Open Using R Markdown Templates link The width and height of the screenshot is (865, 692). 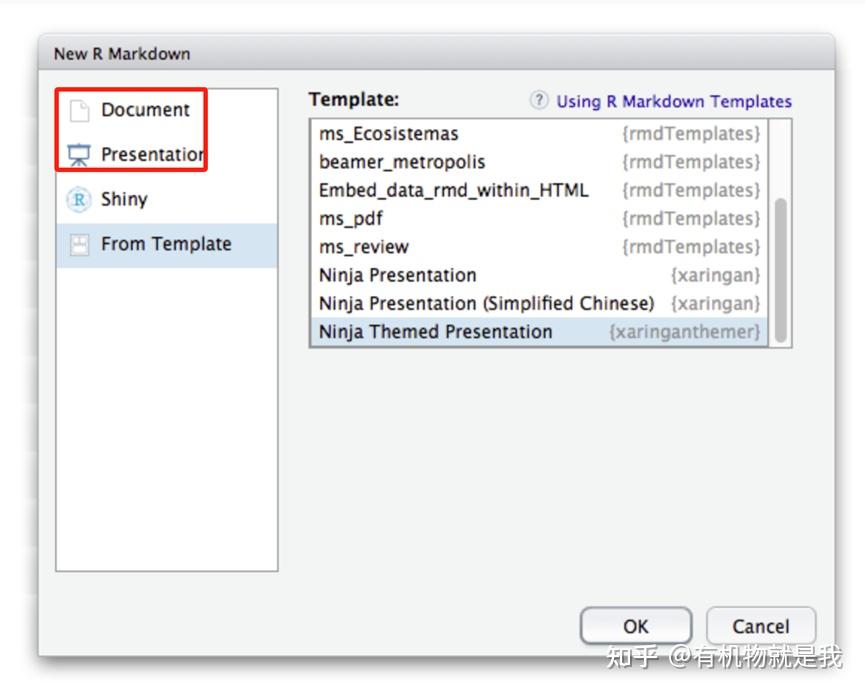coord(673,101)
